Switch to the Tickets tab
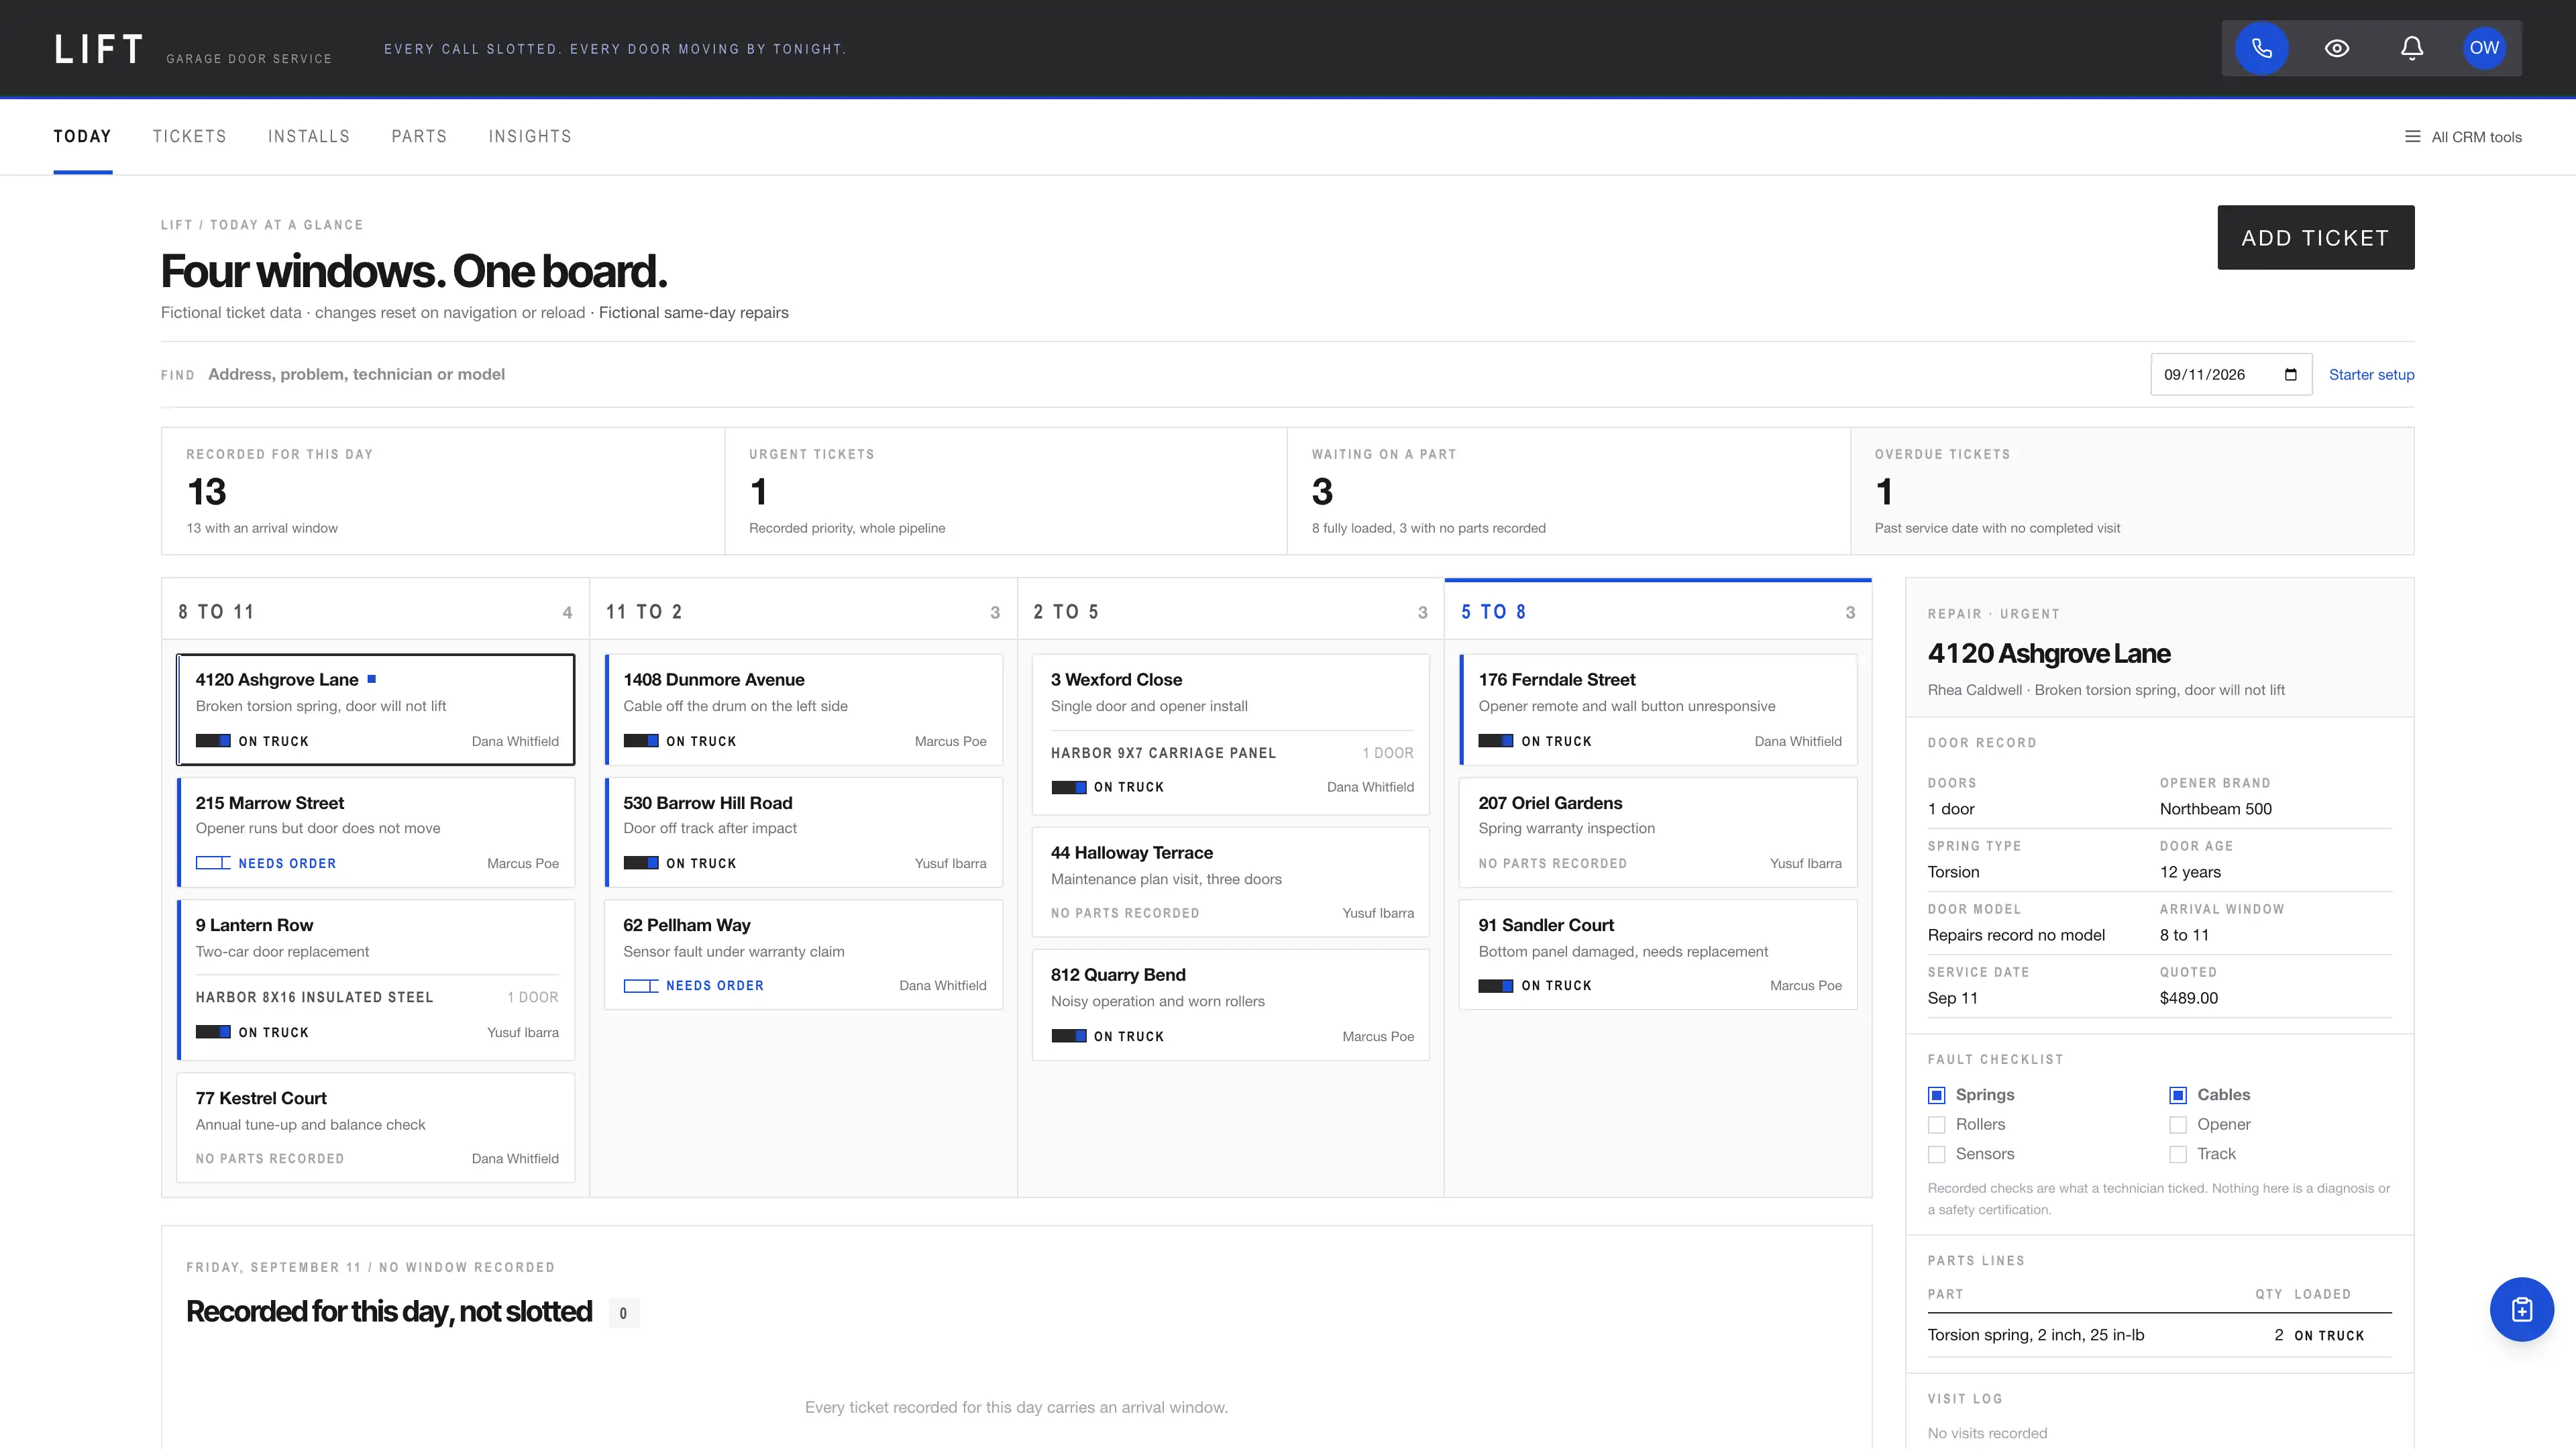 click(190, 137)
